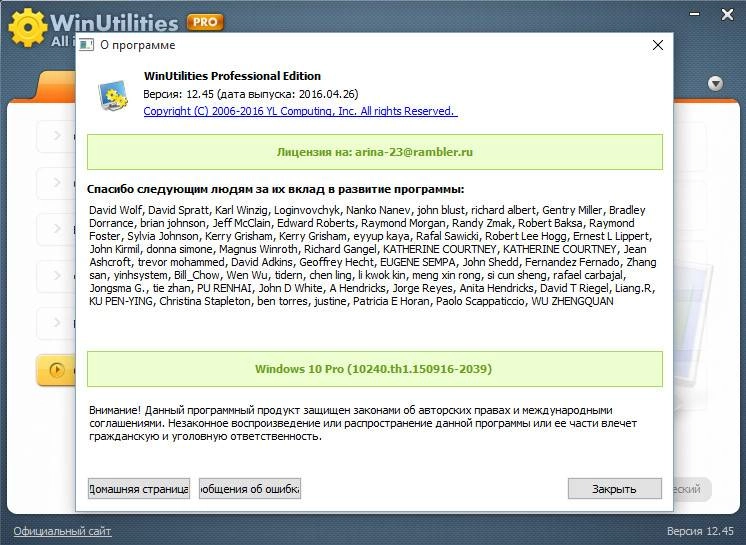Viewport: 746px width, 545px height.
Task: Click version 12.45 release date line
Action: pos(251,94)
